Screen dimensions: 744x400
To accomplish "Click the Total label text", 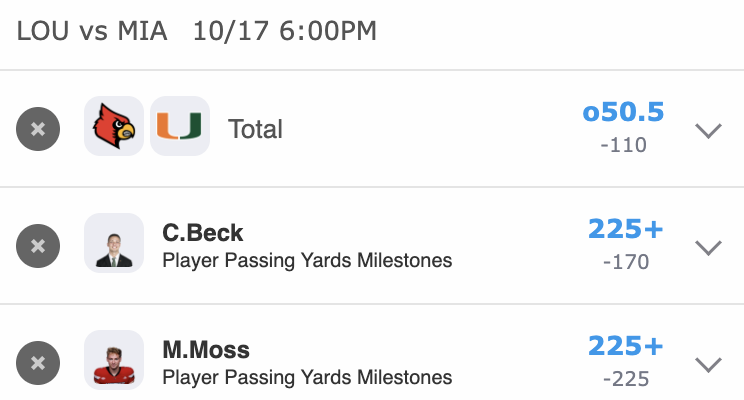I will (255, 129).
